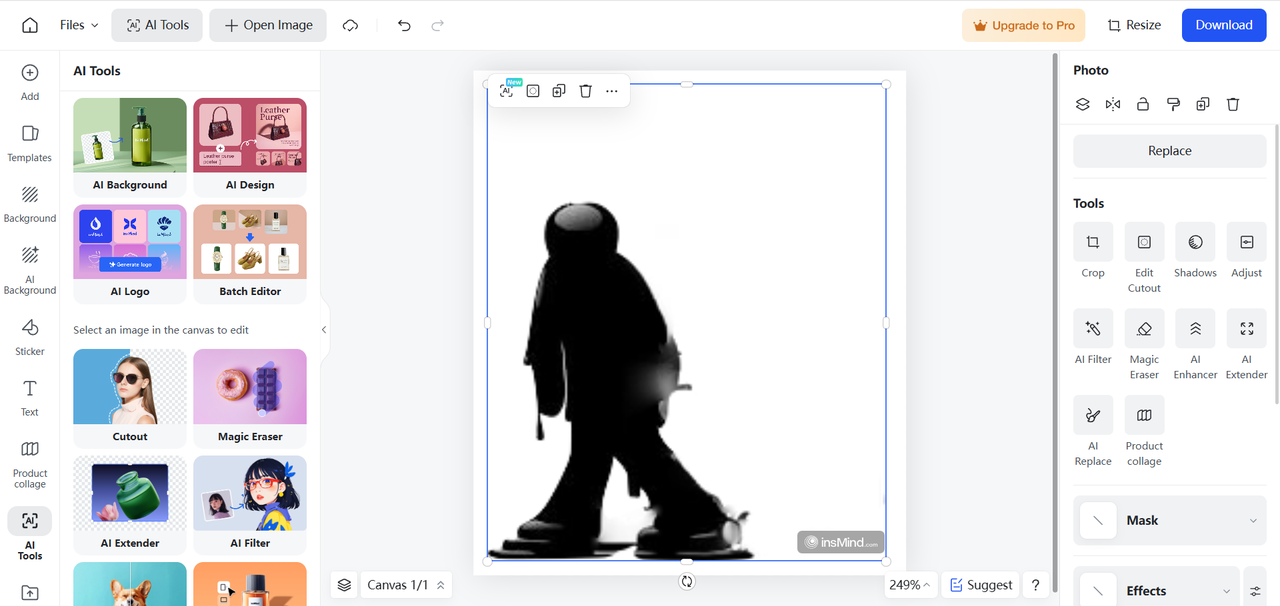Image resolution: width=1280 pixels, height=606 pixels.
Task: Open the Product collage sidebar tab
Action: pos(30,464)
